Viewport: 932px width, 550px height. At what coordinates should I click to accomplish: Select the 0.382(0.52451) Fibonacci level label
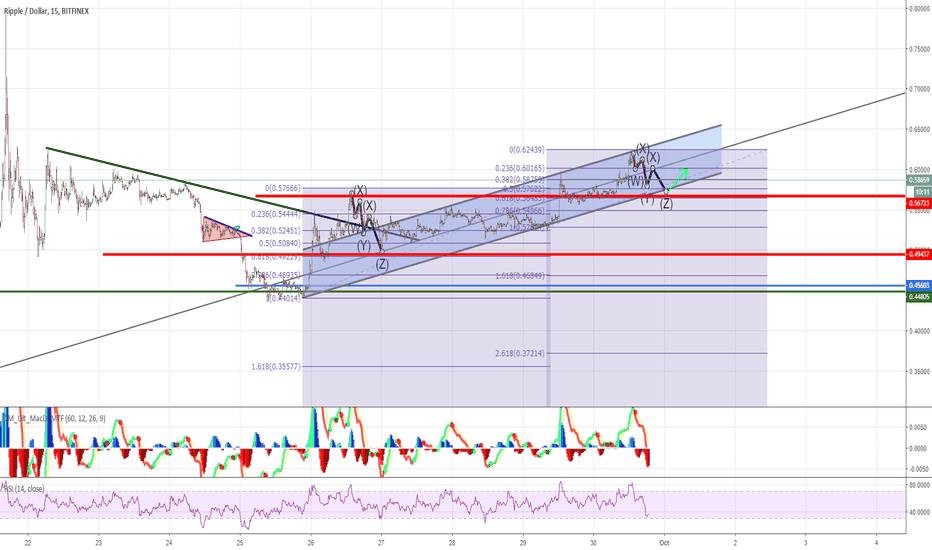point(276,231)
